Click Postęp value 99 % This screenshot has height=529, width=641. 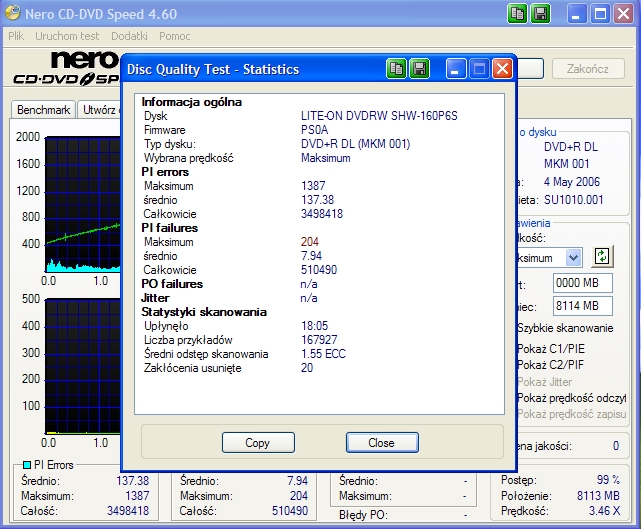(x=608, y=480)
